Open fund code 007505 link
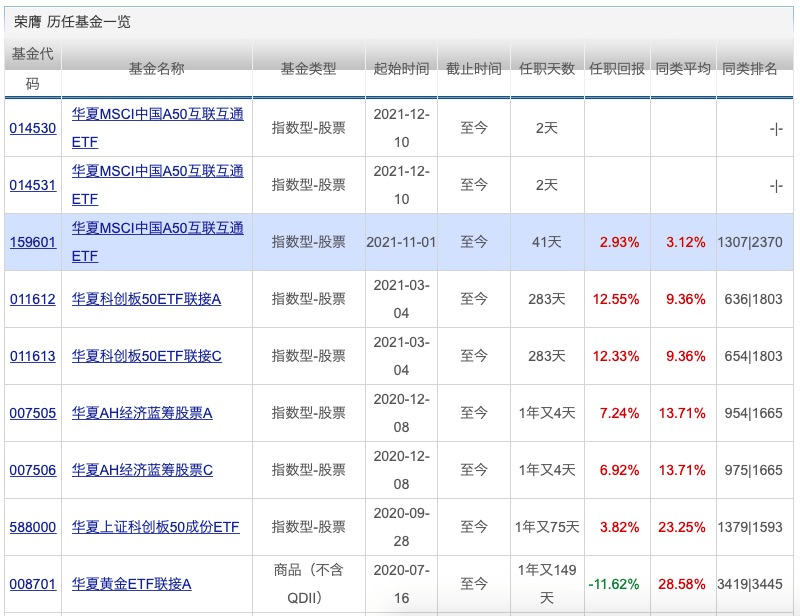The width and height of the screenshot is (800, 616). pos(32,413)
